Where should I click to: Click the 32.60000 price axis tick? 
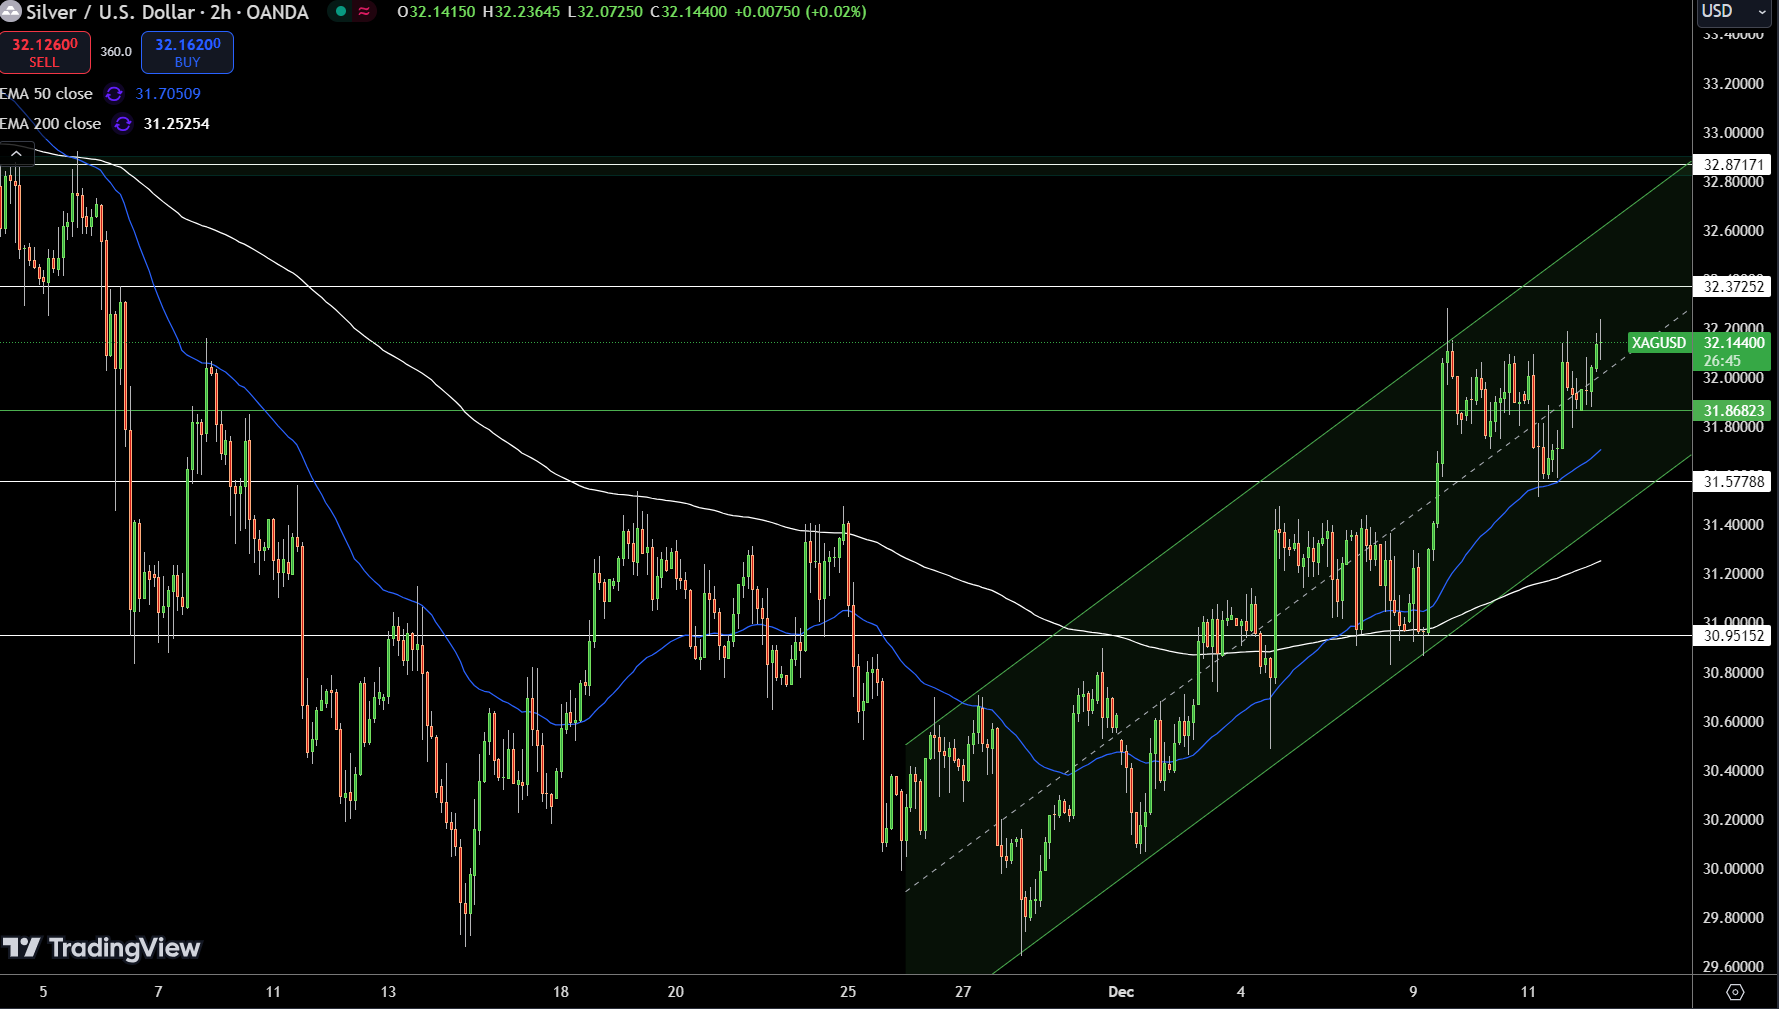(1733, 231)
